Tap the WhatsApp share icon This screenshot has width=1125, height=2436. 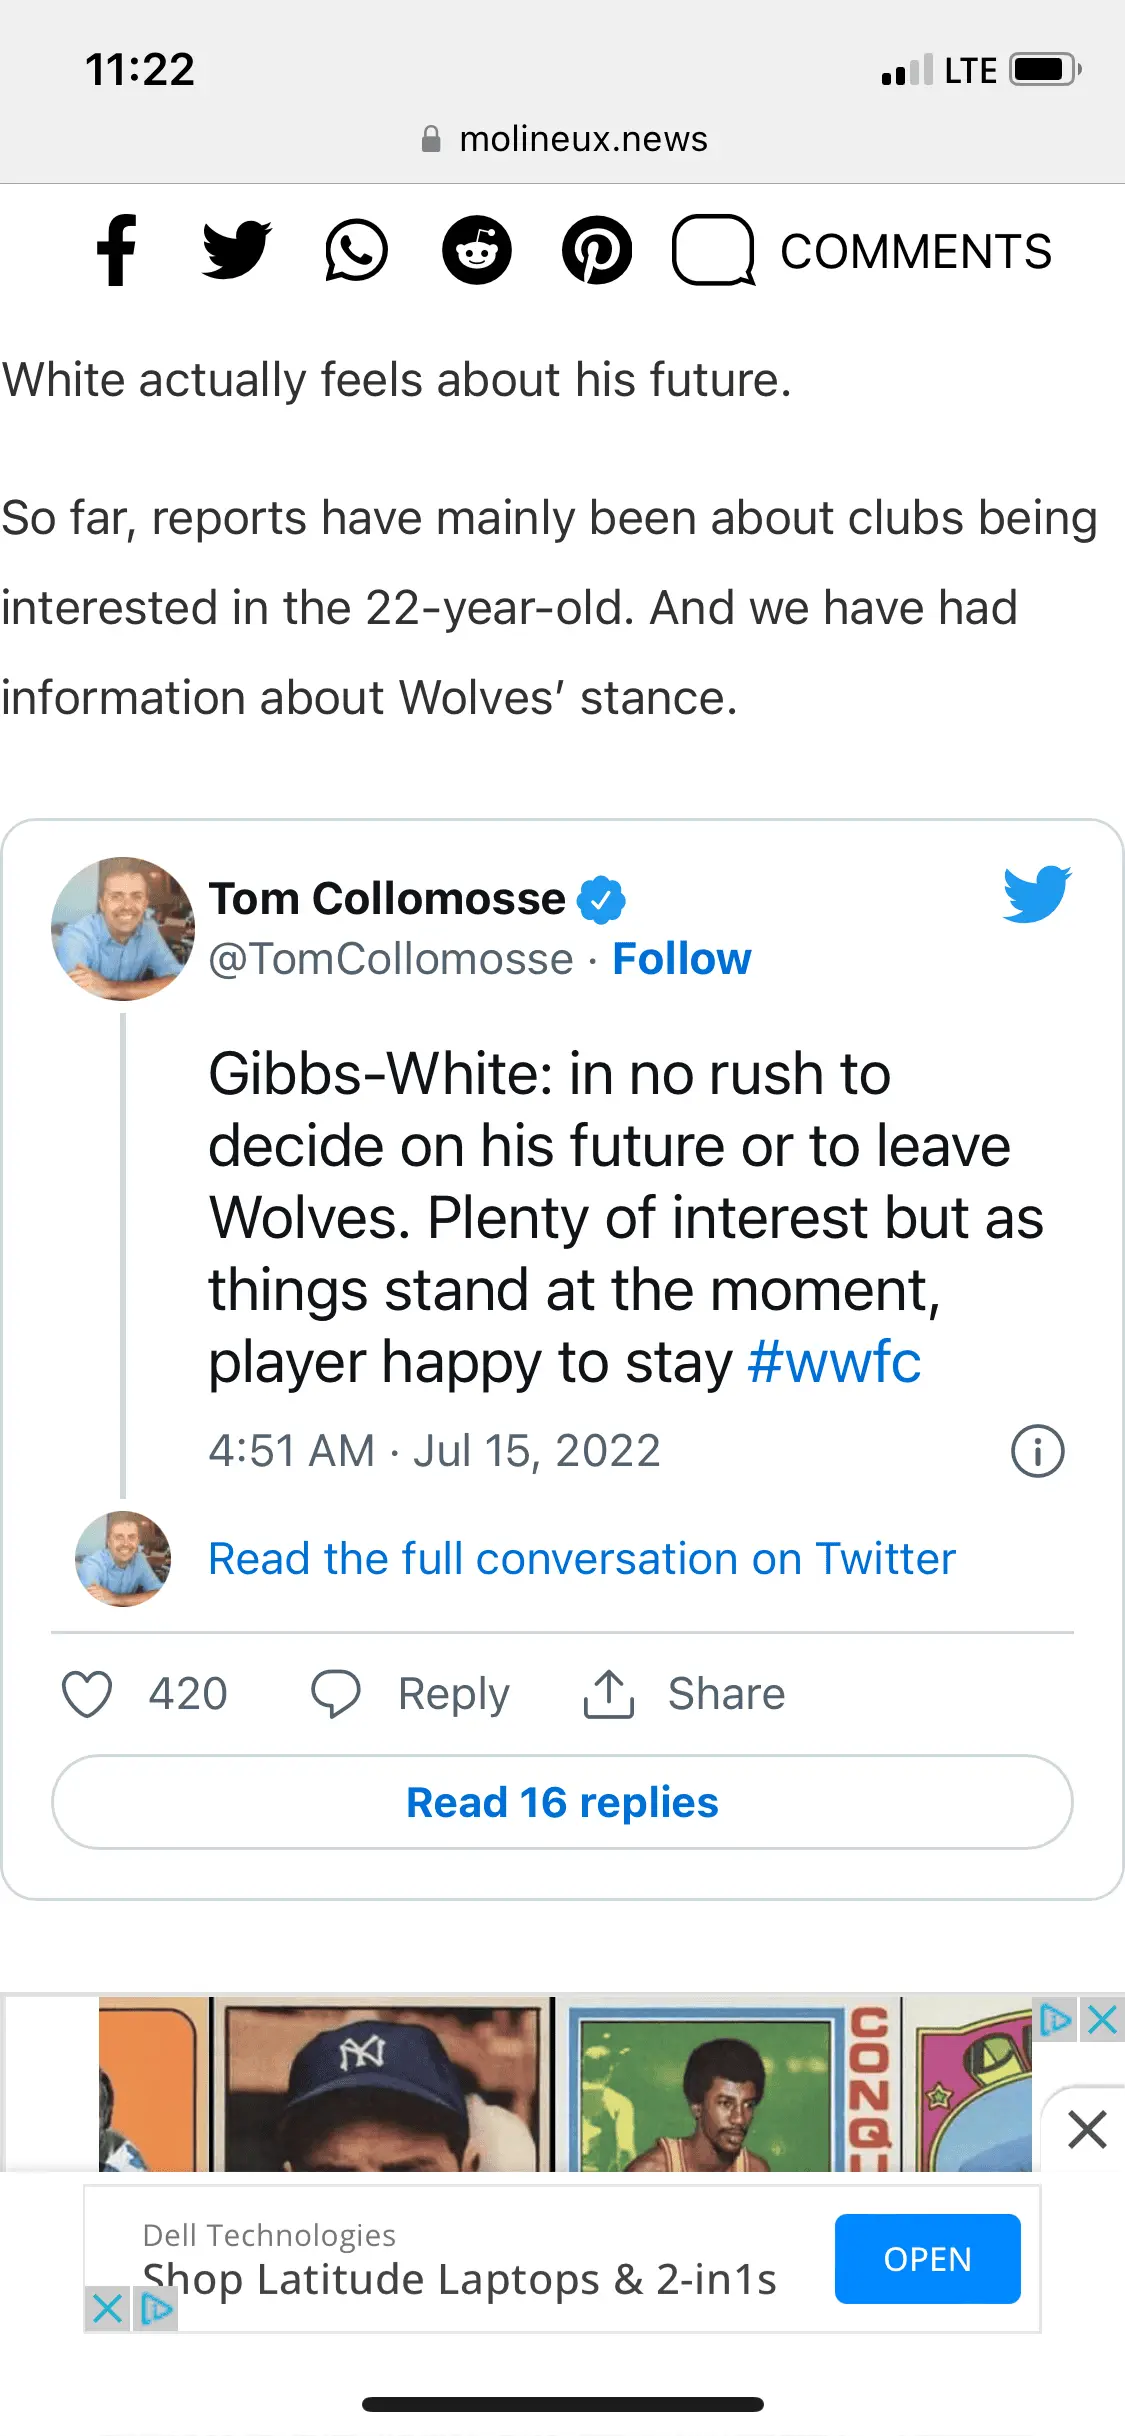coord(356,250)
